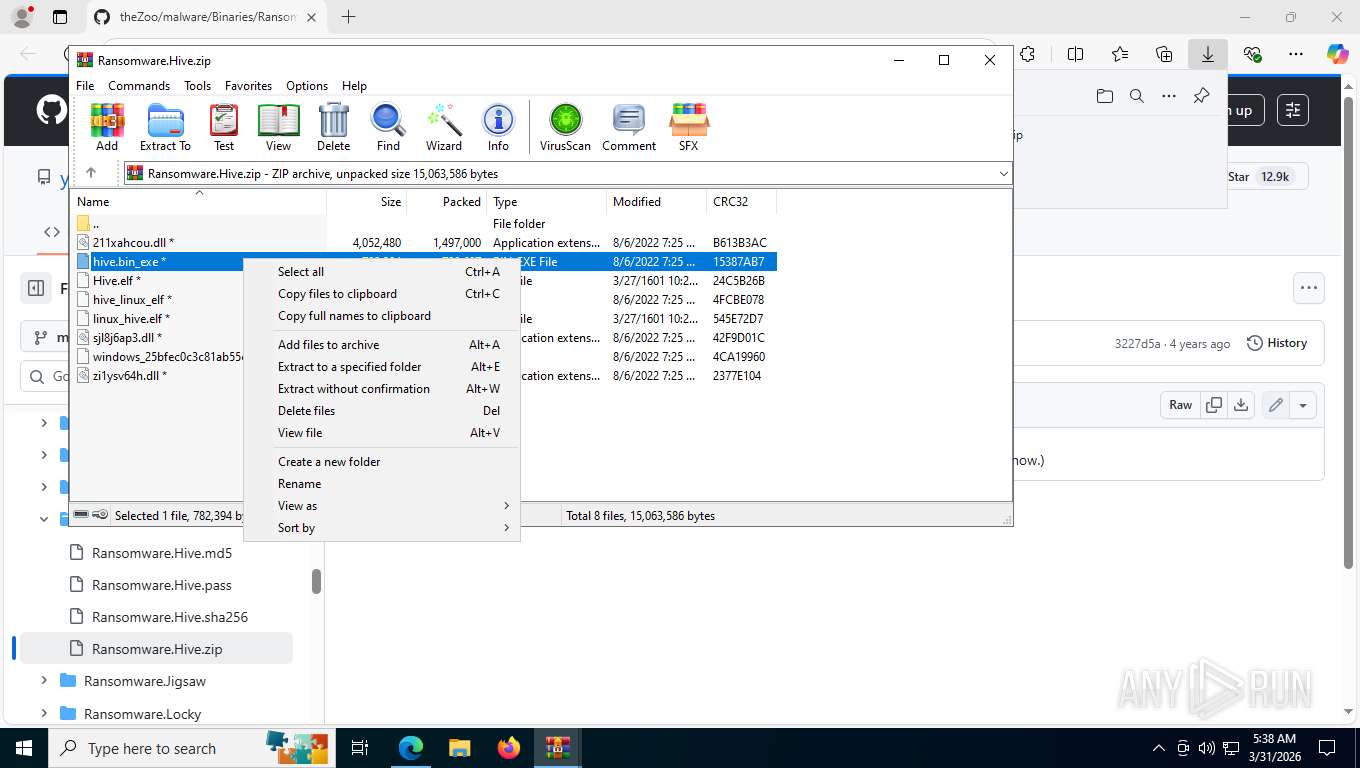The image size is (1360, 768).
Task: Click the Info toolbar icon
Action: pos(498,127)
